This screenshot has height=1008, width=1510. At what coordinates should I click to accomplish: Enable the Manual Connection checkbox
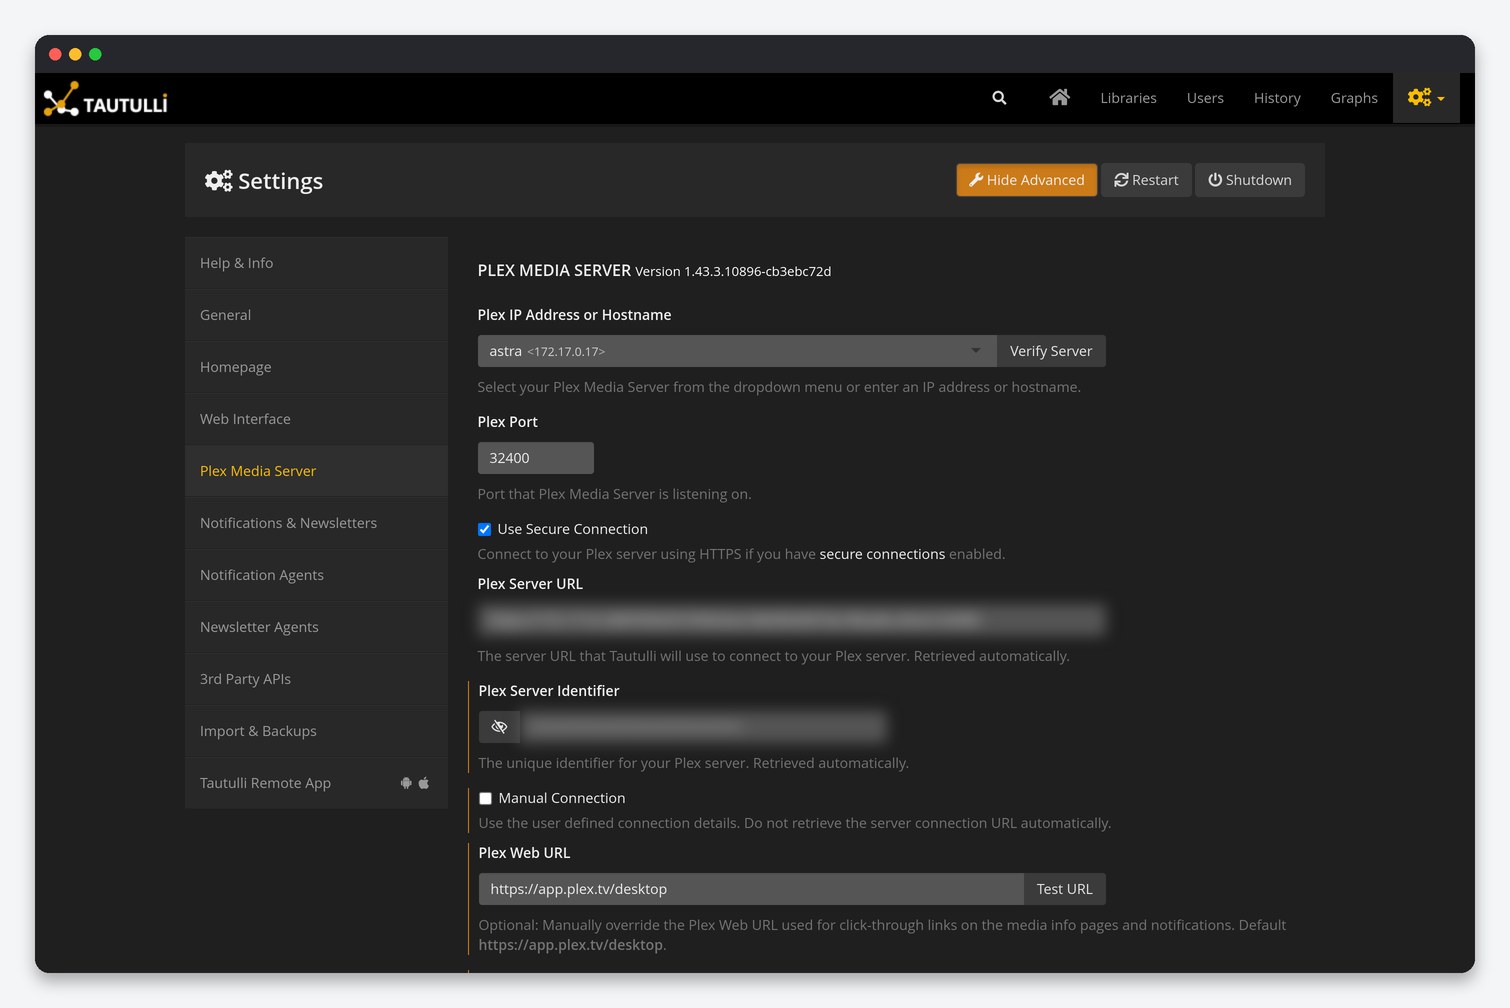click(x=485, y=798)
